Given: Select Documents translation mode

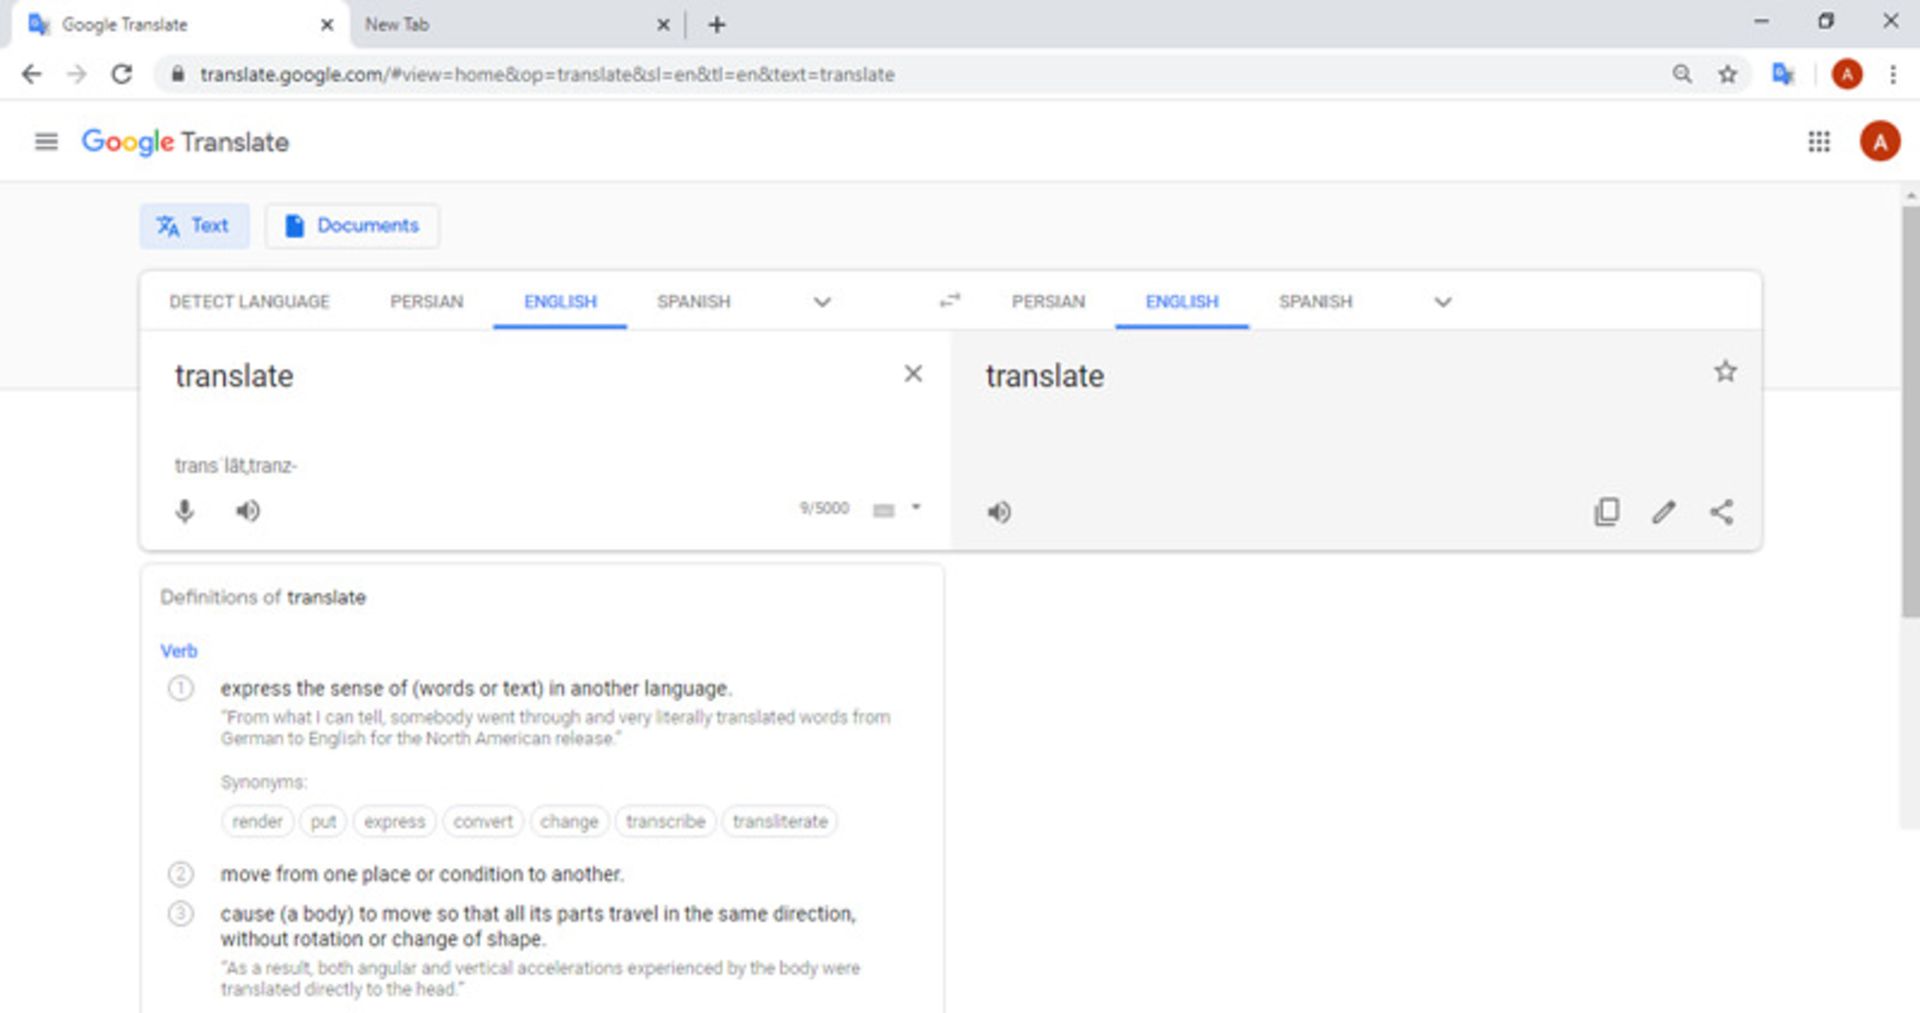Looking at the screenshot, I should [352, 226].
